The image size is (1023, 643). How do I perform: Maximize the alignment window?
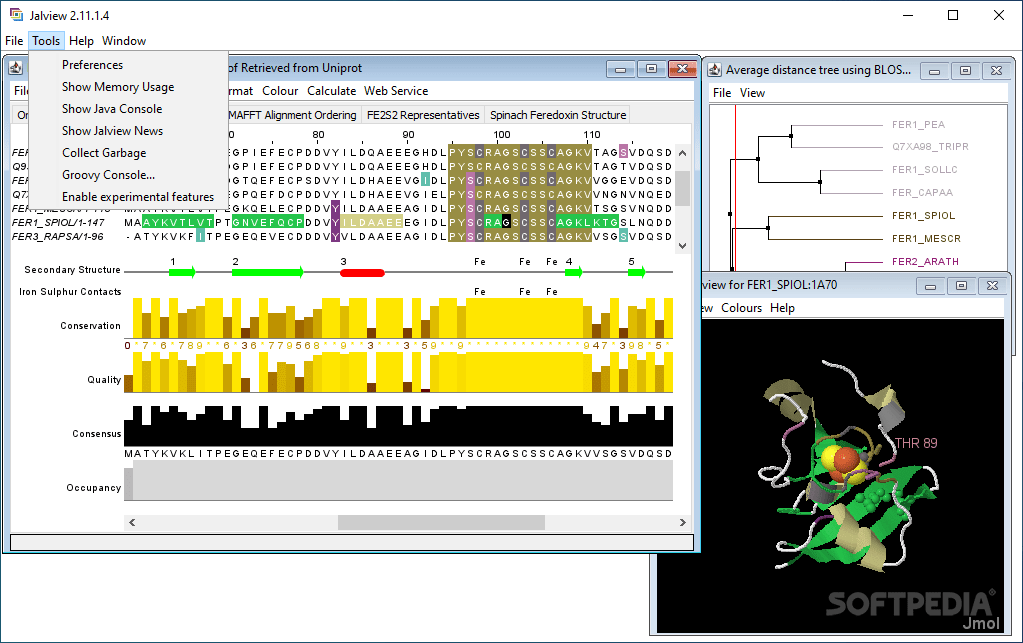coord(651,68)
